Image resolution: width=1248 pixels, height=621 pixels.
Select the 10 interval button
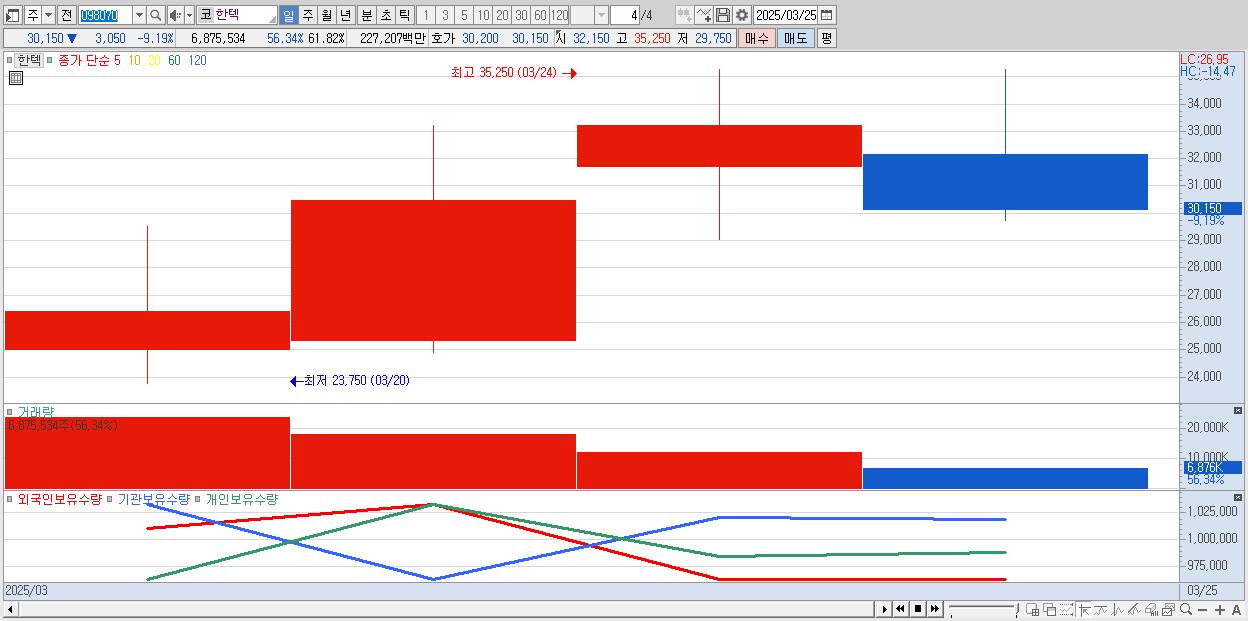coord(483,15)
